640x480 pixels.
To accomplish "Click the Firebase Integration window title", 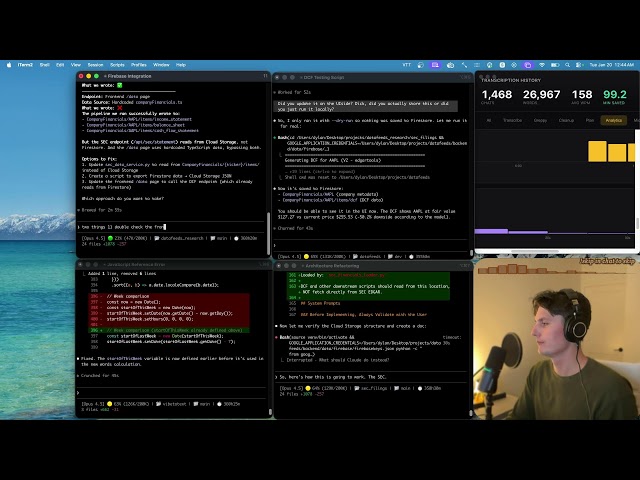I will 129,76.
